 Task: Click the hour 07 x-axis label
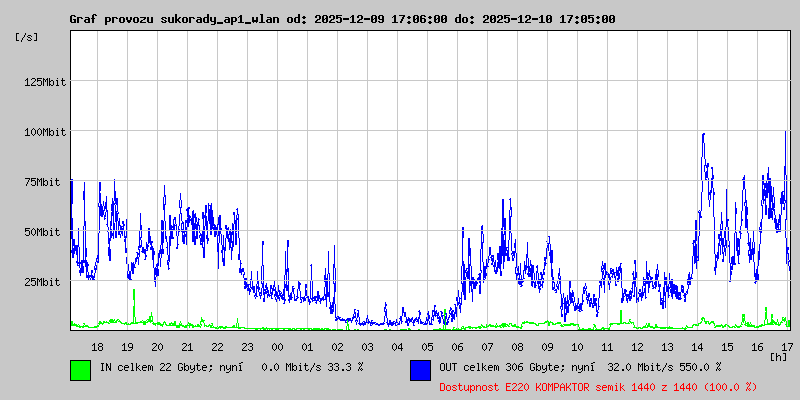(487, 347)
